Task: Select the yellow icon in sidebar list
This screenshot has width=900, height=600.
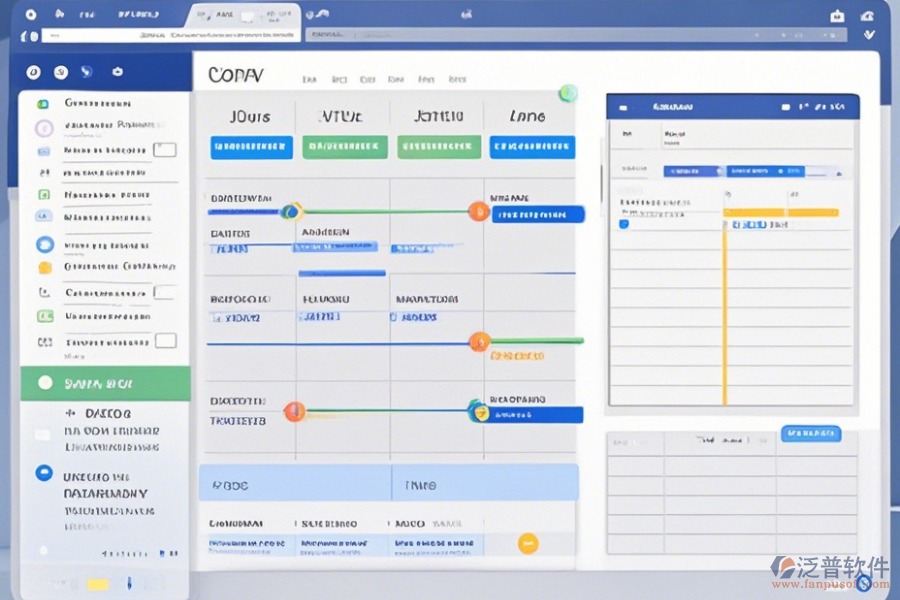Action: [x=45, y=267]
